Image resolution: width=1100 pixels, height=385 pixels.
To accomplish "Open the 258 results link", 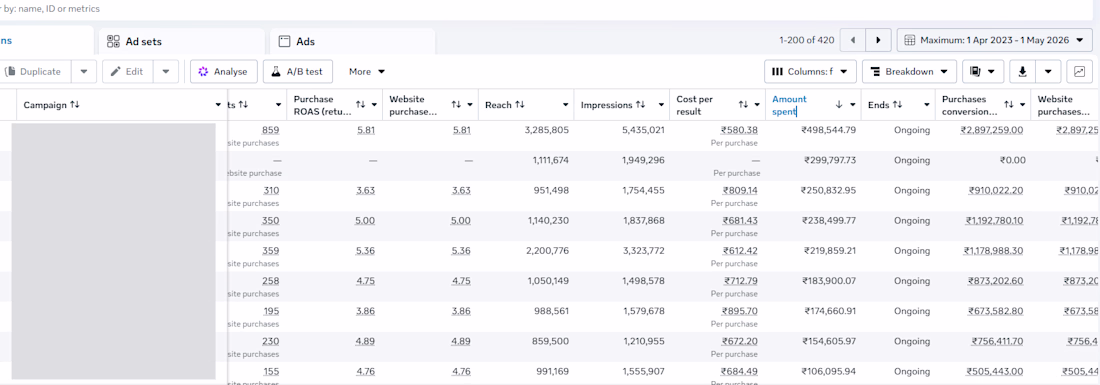I will (270, 281).
